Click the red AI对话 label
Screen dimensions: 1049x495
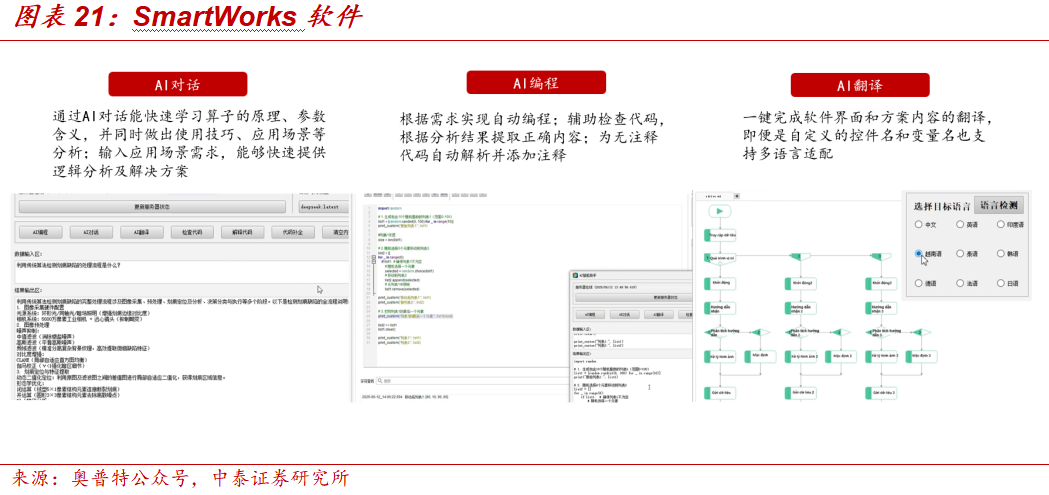178,85
